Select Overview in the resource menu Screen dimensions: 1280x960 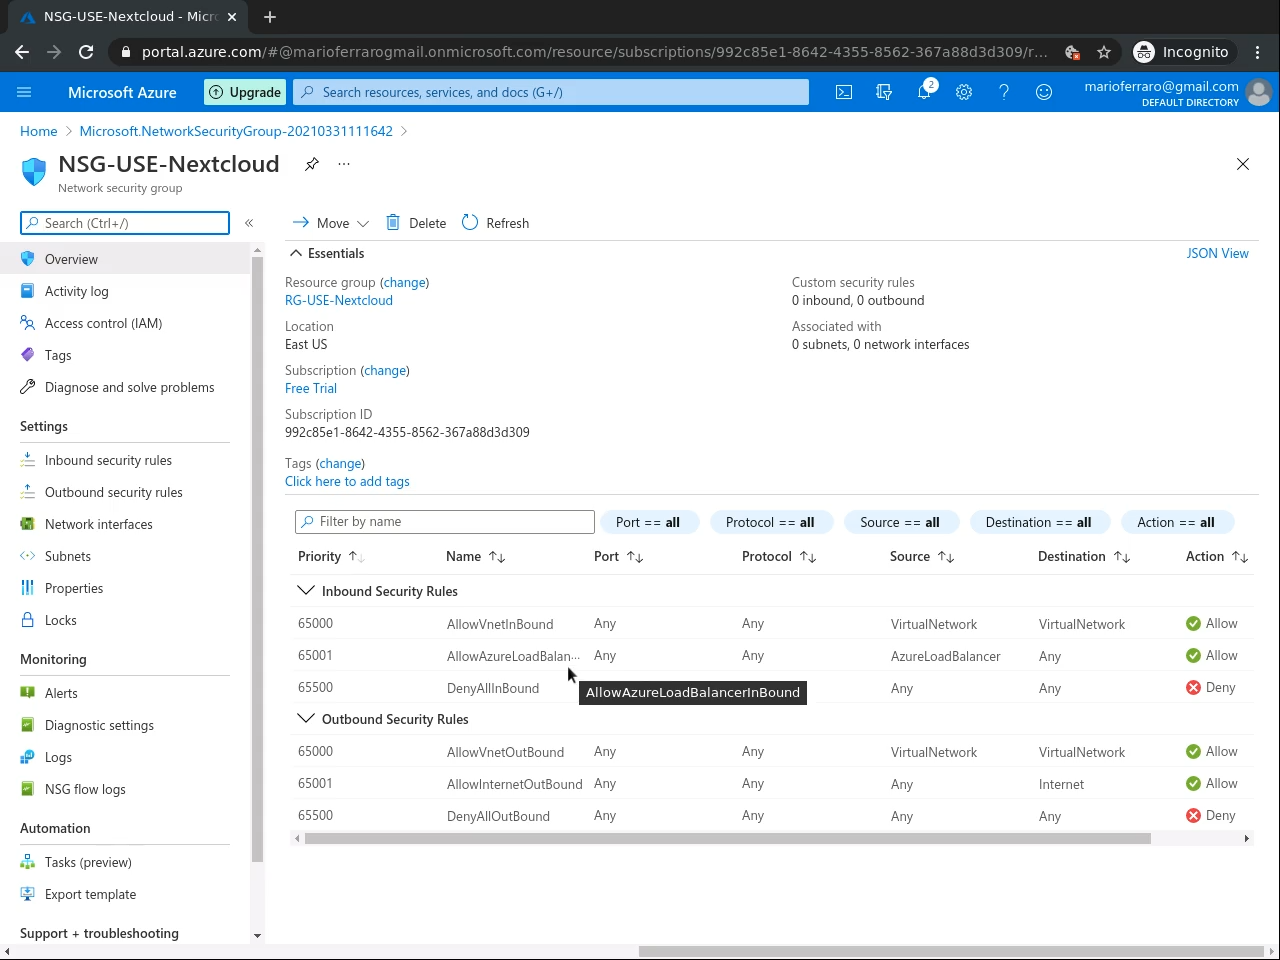[125, 259]
